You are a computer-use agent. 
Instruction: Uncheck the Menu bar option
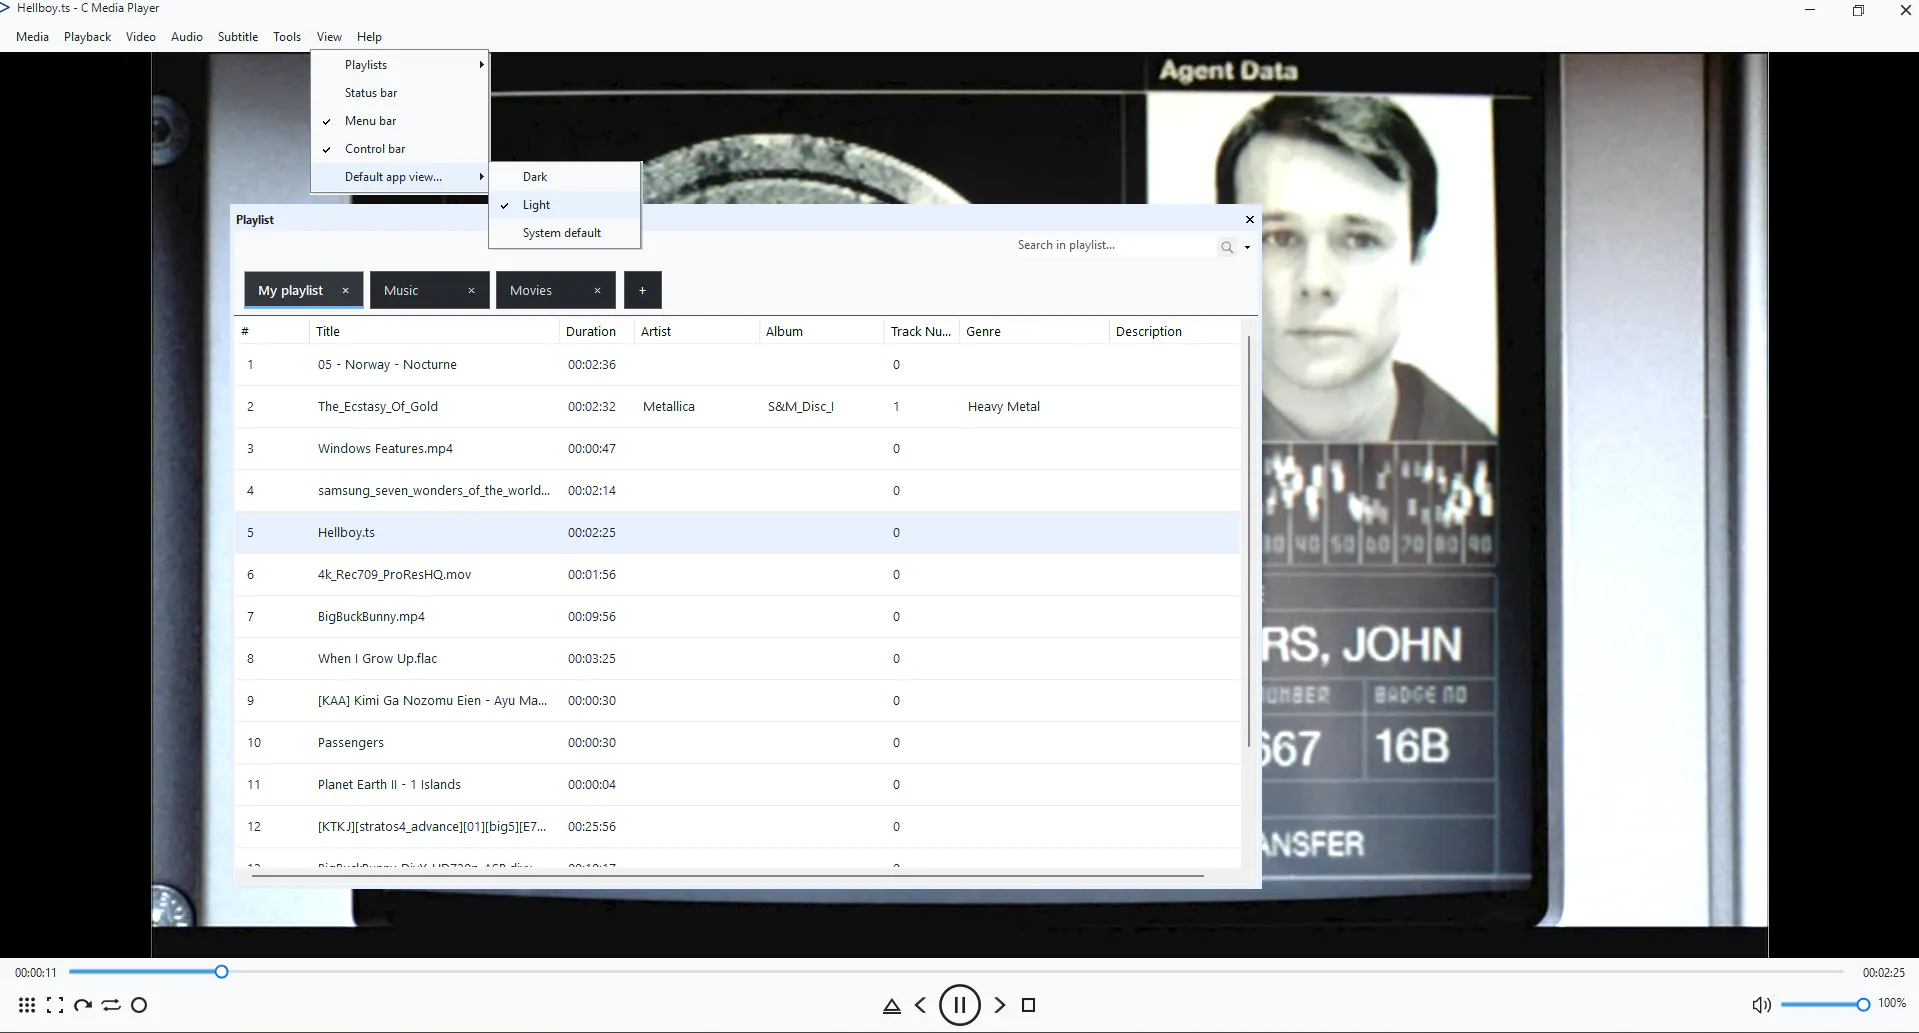coord(400,121)
